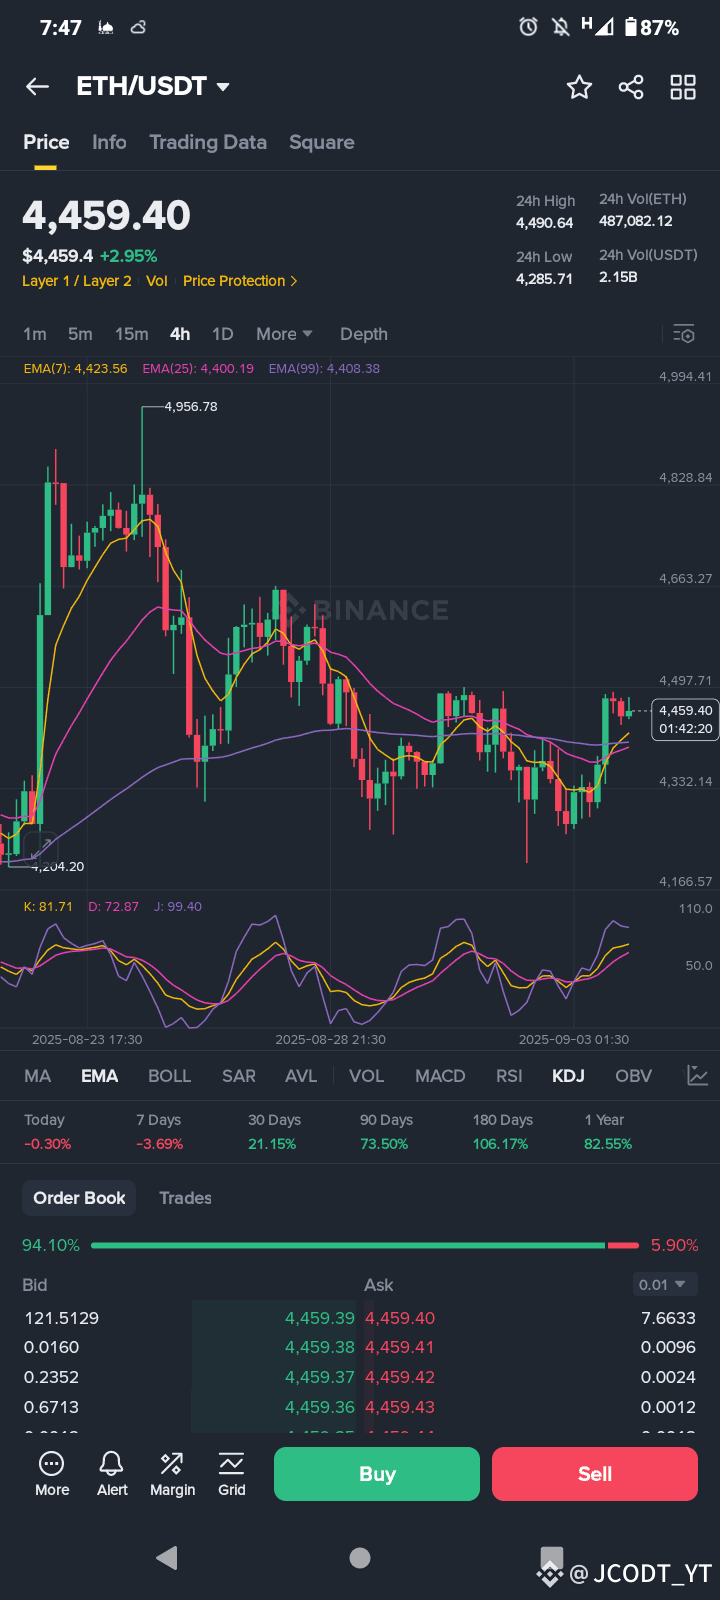The height and width of the screenshot is (1600, 720).
Task: Toggle the RSI indicator
Action: (509, 1076)
